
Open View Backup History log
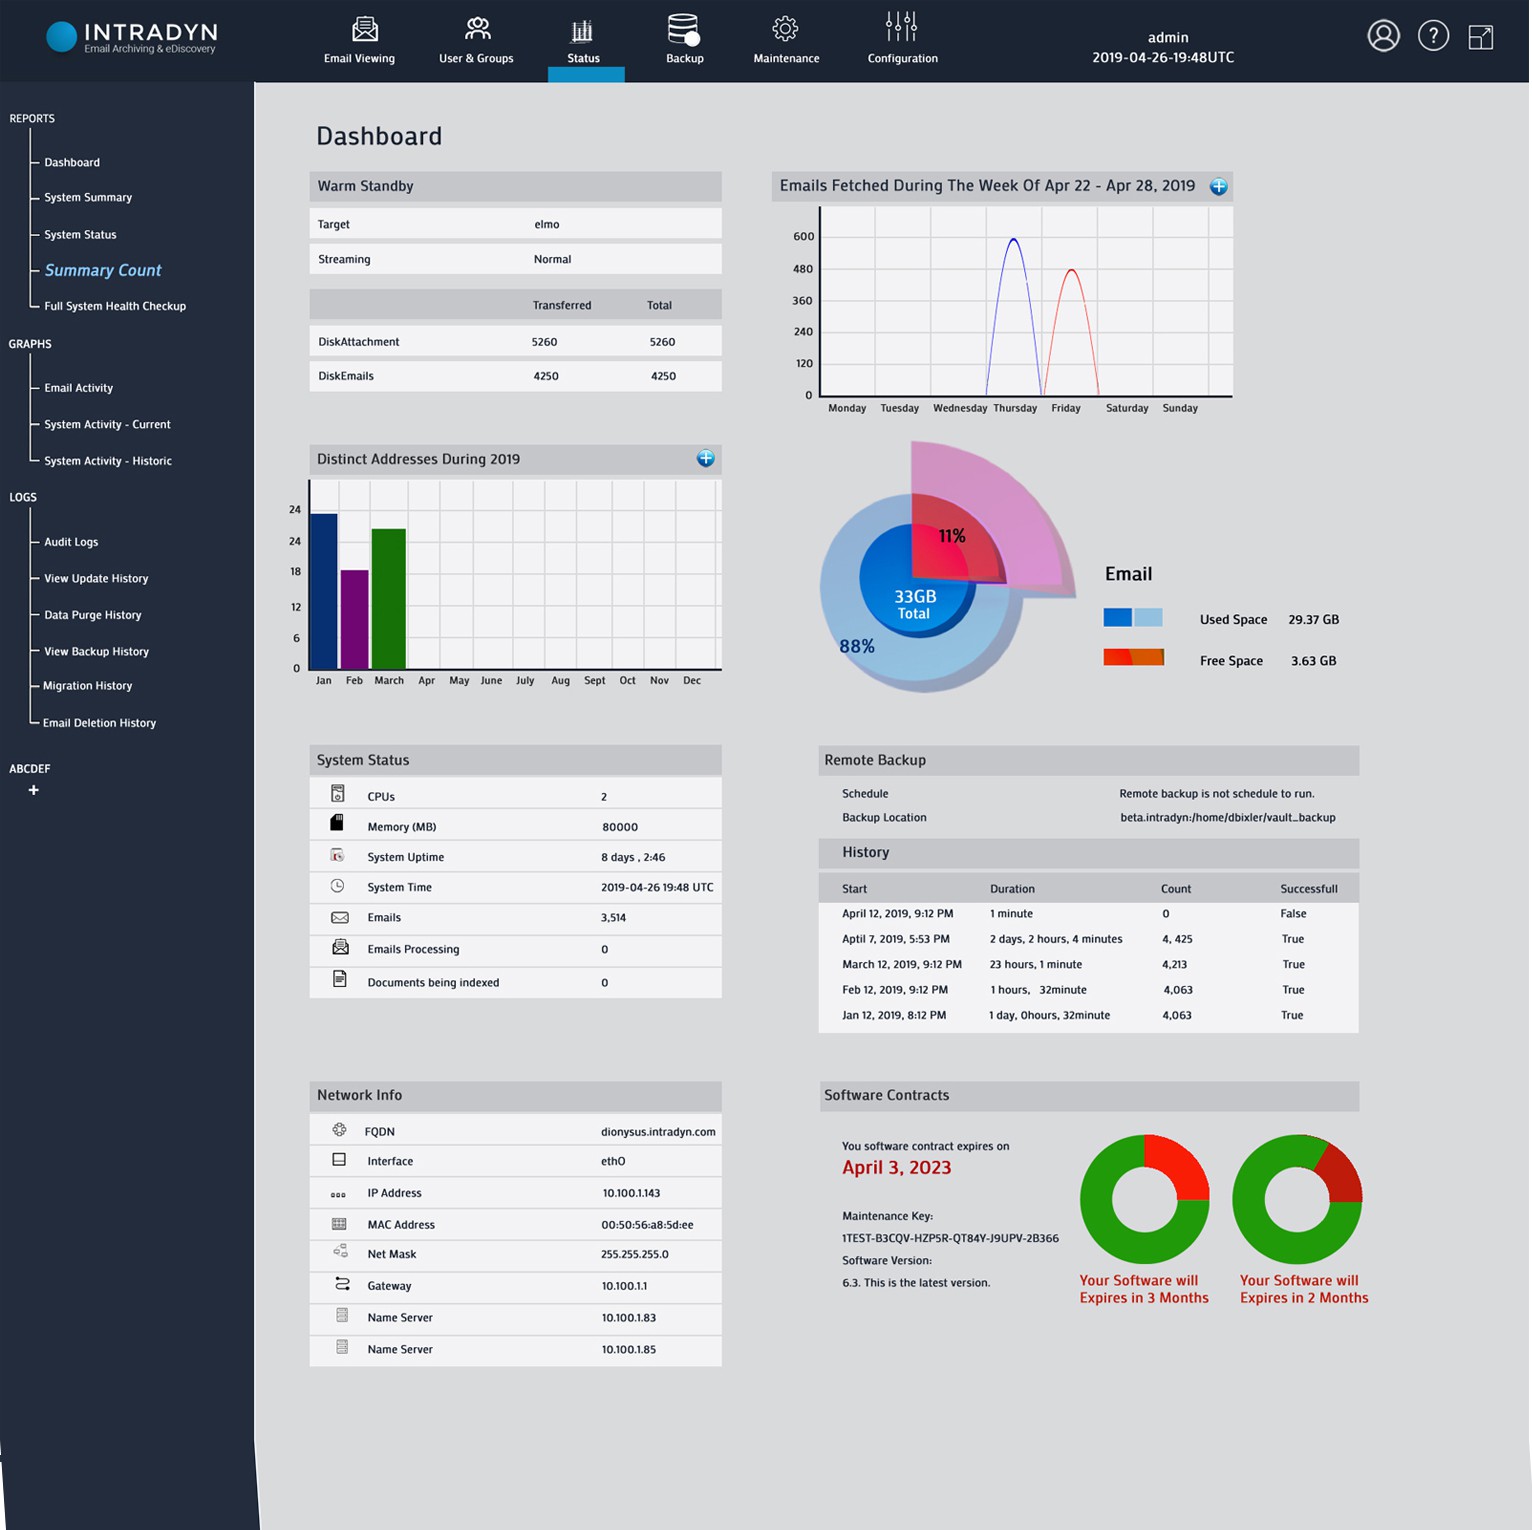click(x=96, y=652)
